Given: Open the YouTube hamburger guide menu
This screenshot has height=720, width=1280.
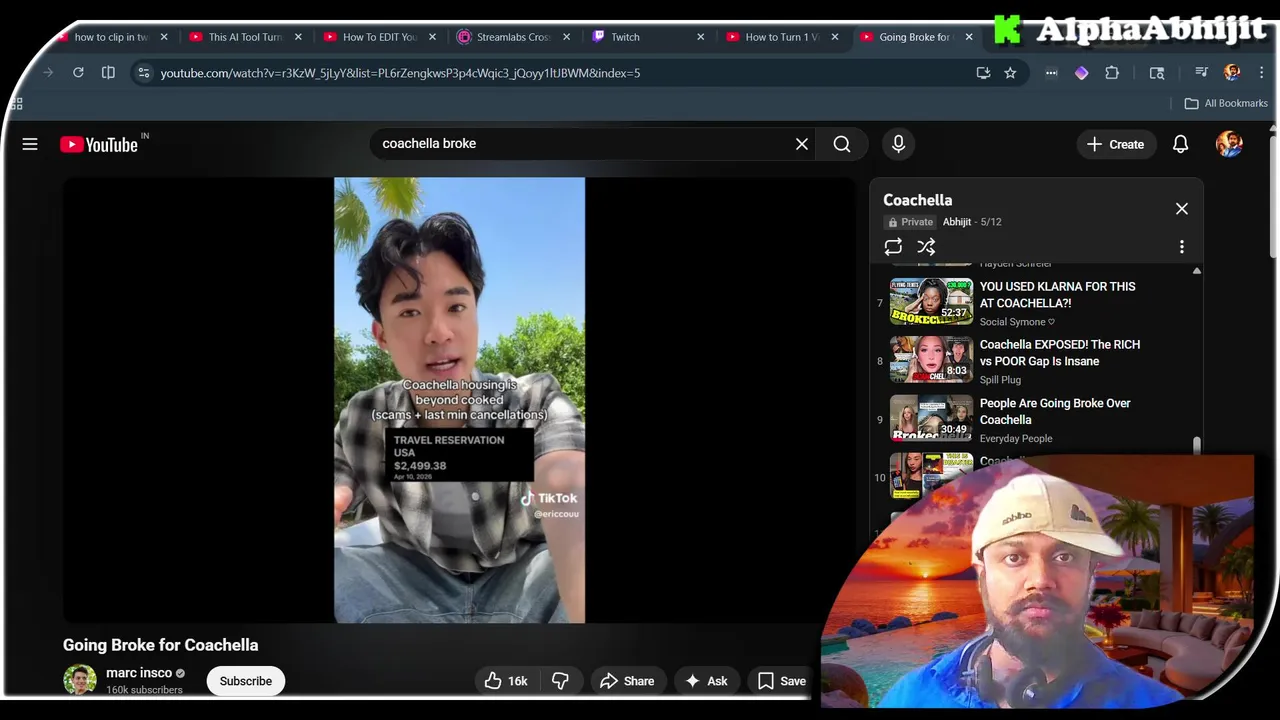Looking at the screenshot, I should [30, 144].
